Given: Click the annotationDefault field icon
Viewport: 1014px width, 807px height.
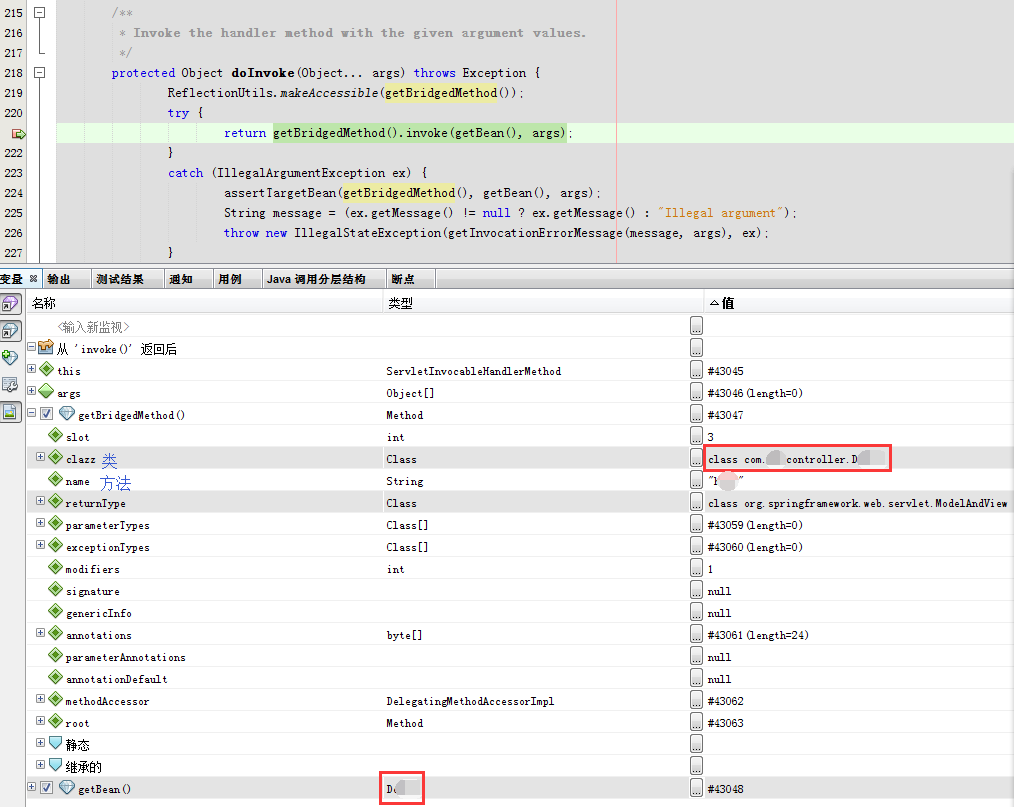Looking at the screenshot, I should 56,677.
